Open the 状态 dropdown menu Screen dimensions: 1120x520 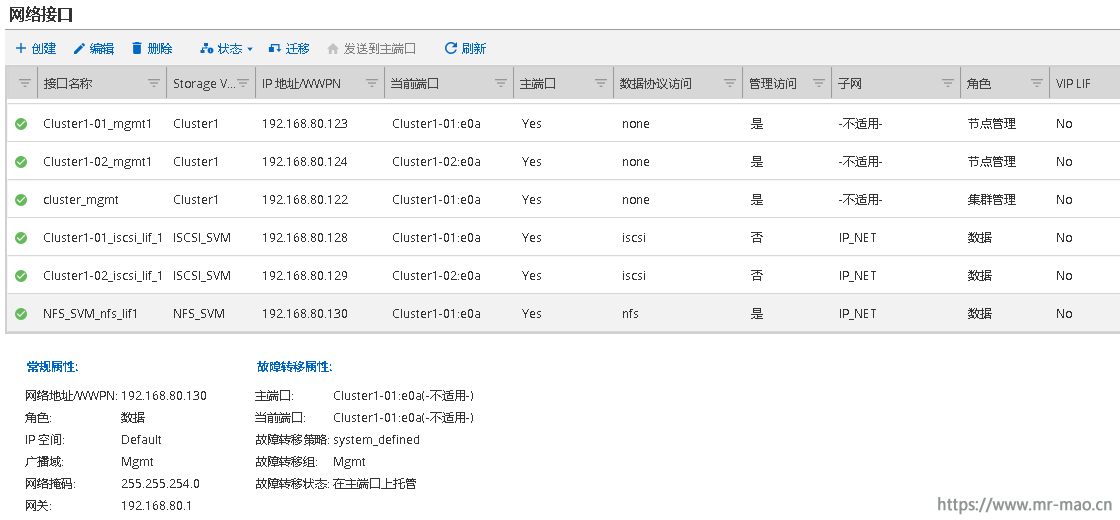(x=228, y=49)
